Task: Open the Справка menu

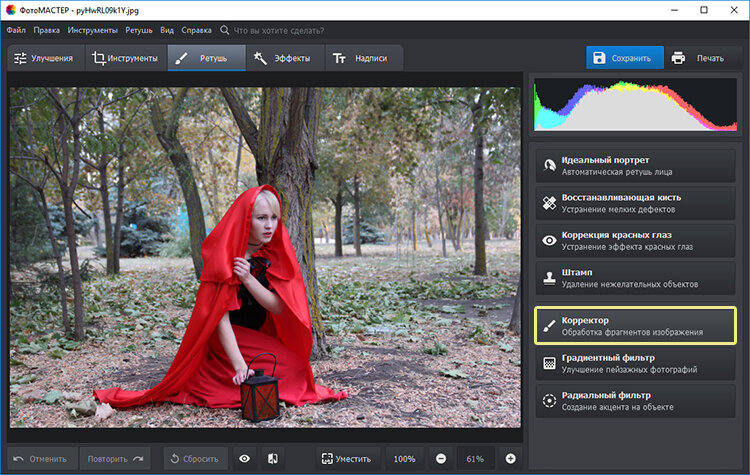Action: (196, 30)
